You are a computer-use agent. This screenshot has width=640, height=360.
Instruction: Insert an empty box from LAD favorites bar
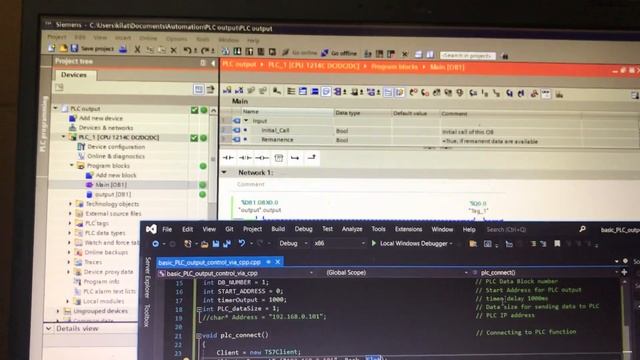click(279, 158)
